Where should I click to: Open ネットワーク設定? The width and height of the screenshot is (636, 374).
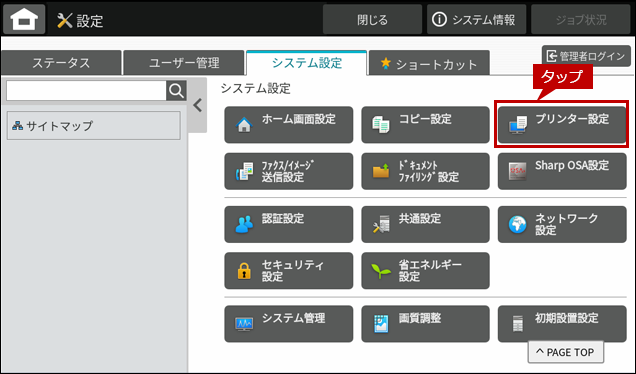coord(562,224)
